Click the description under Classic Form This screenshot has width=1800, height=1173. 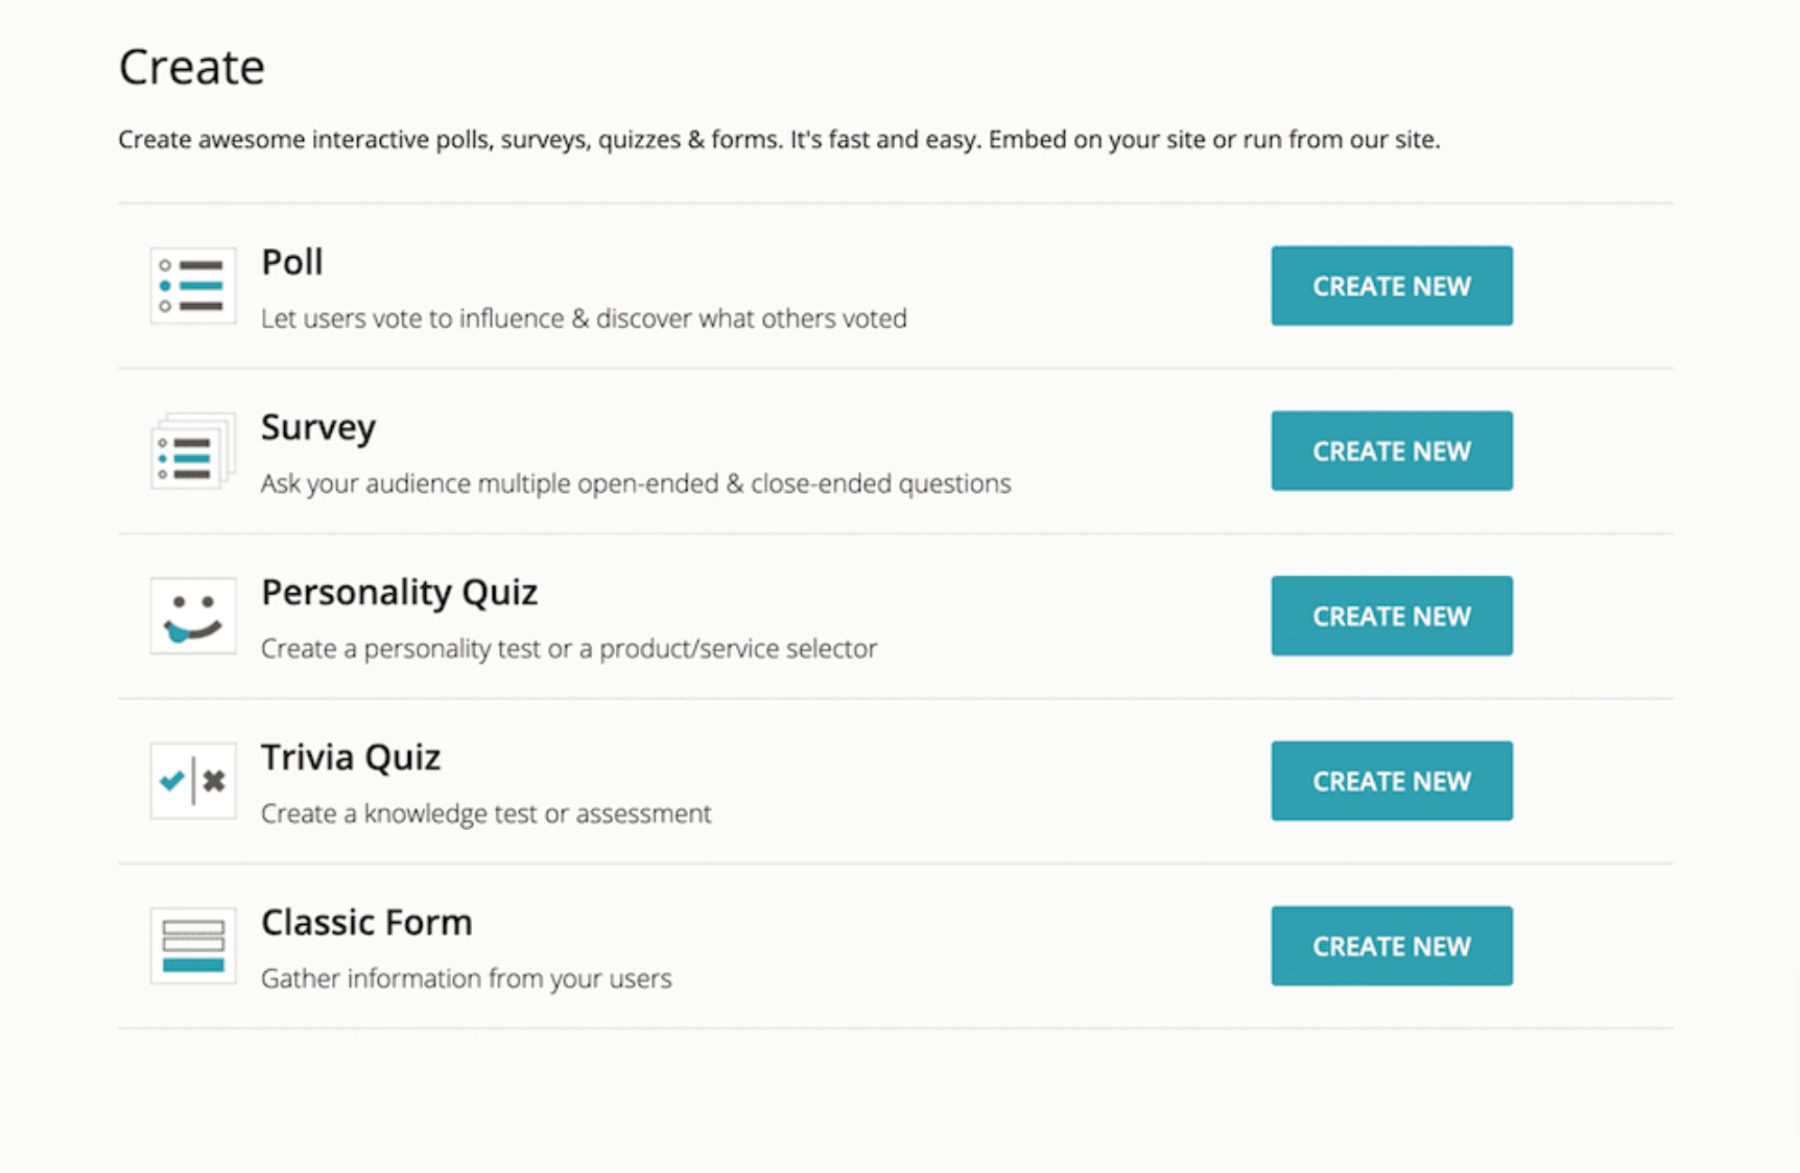(x=466, y=979)
